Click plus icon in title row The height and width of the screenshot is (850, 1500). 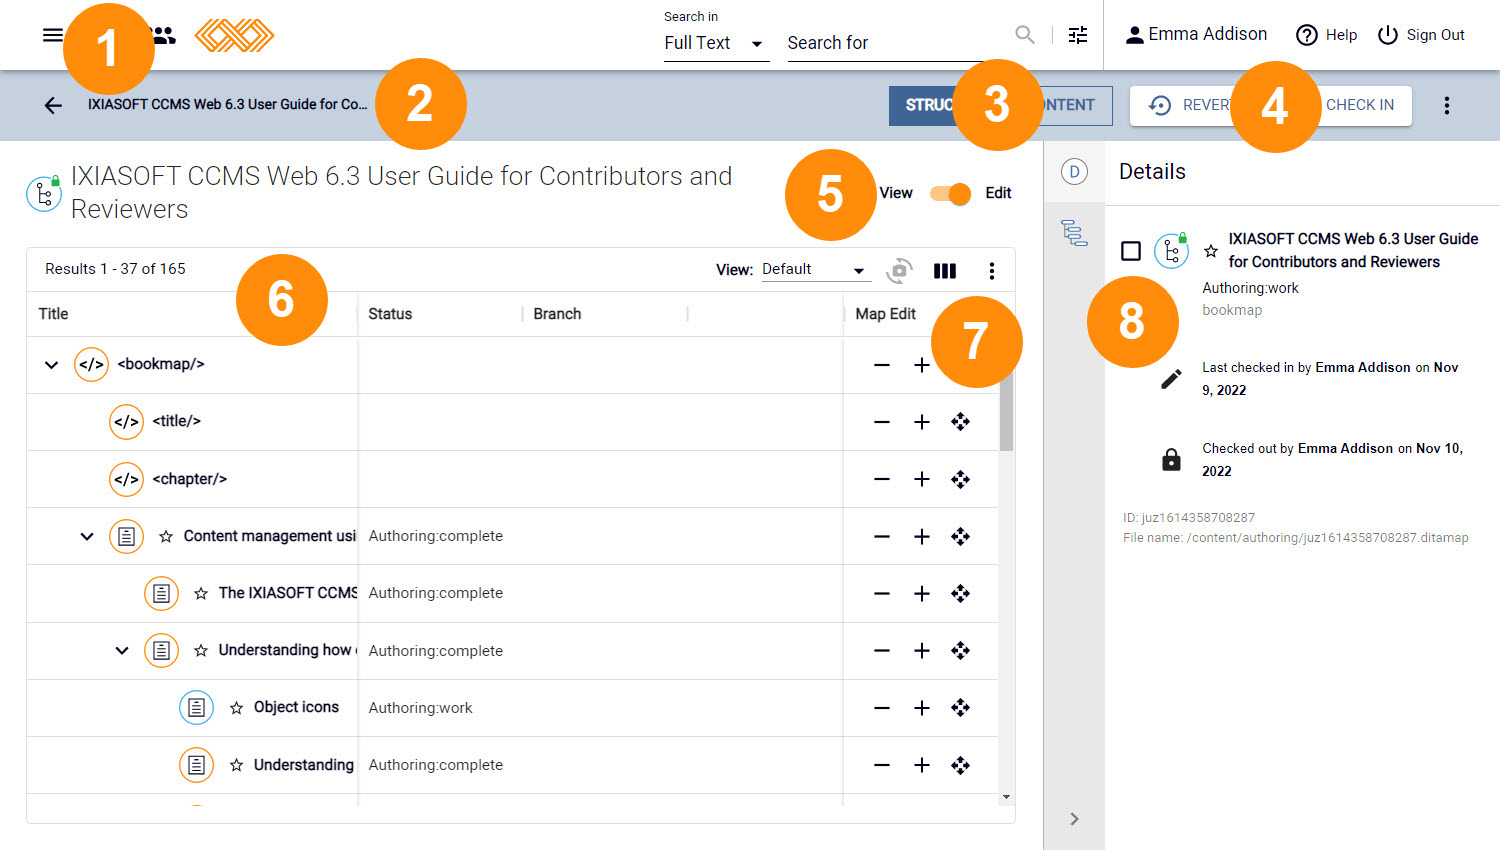click(922, 422)
